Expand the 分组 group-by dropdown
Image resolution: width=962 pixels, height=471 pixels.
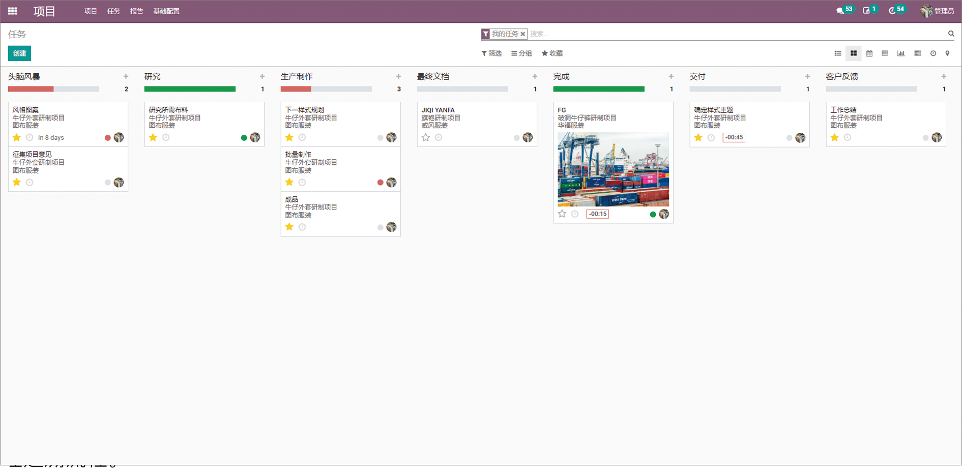521,53
